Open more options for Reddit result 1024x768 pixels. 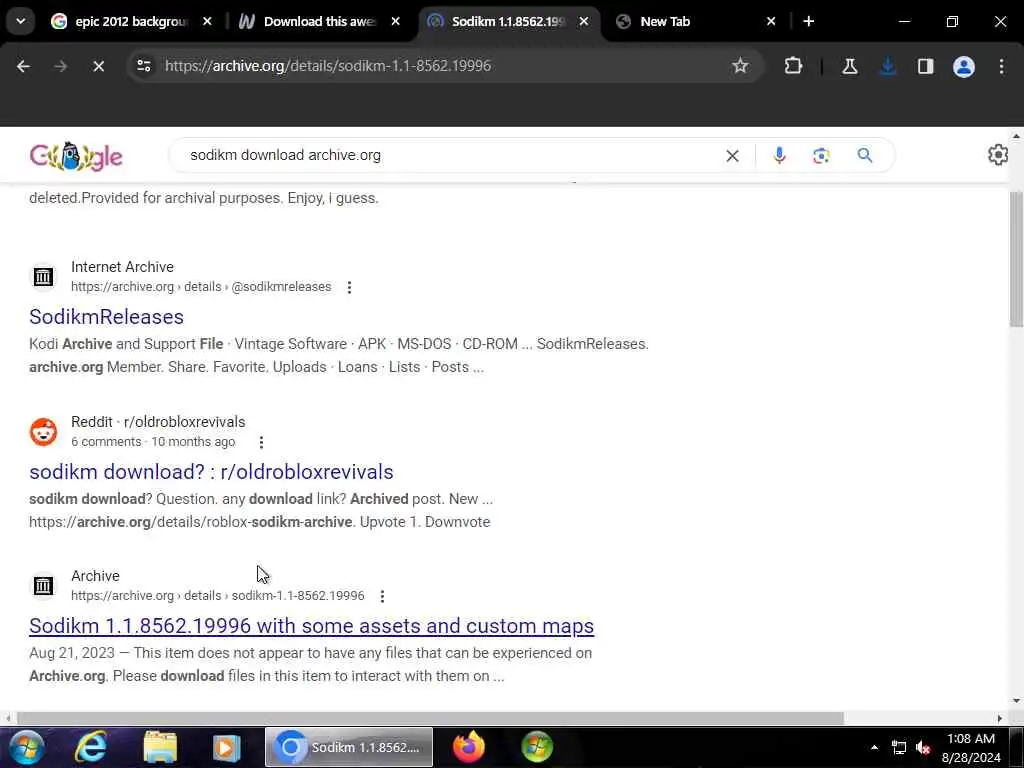[261, 442]
